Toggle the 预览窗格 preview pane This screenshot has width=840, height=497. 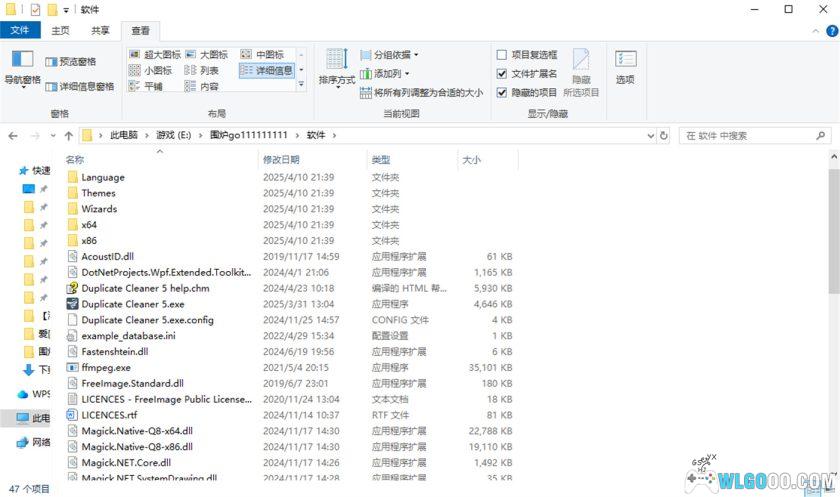coord(71,62)
